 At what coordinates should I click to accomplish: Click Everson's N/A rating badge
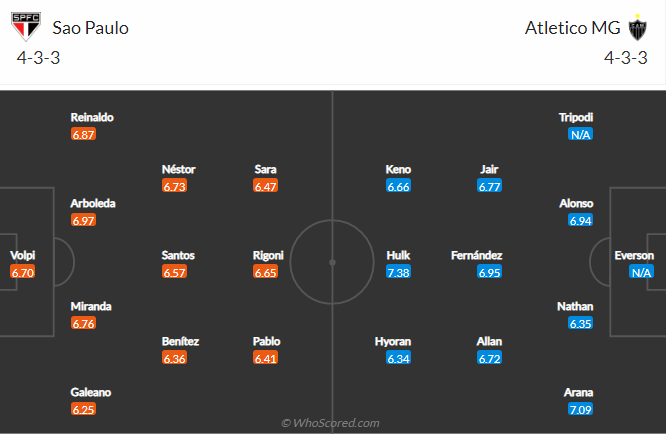641,272
